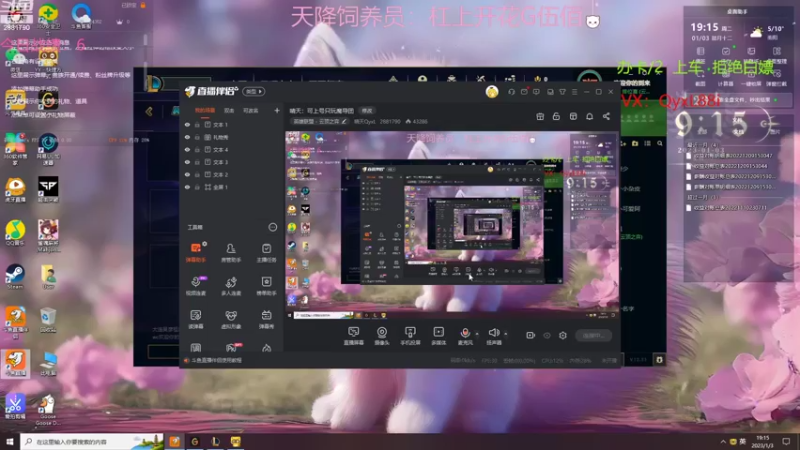The height and width of the screenshot is (450, 800).
Task: Select the 文本 3 layer row
Action: pos(231,162)
